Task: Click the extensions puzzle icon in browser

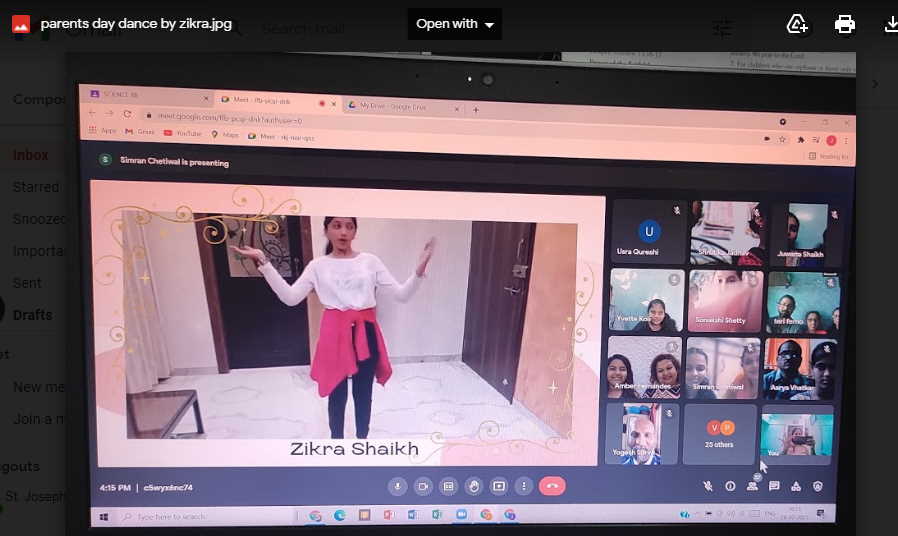Action: pyautogui.click(x=801, y=140)
